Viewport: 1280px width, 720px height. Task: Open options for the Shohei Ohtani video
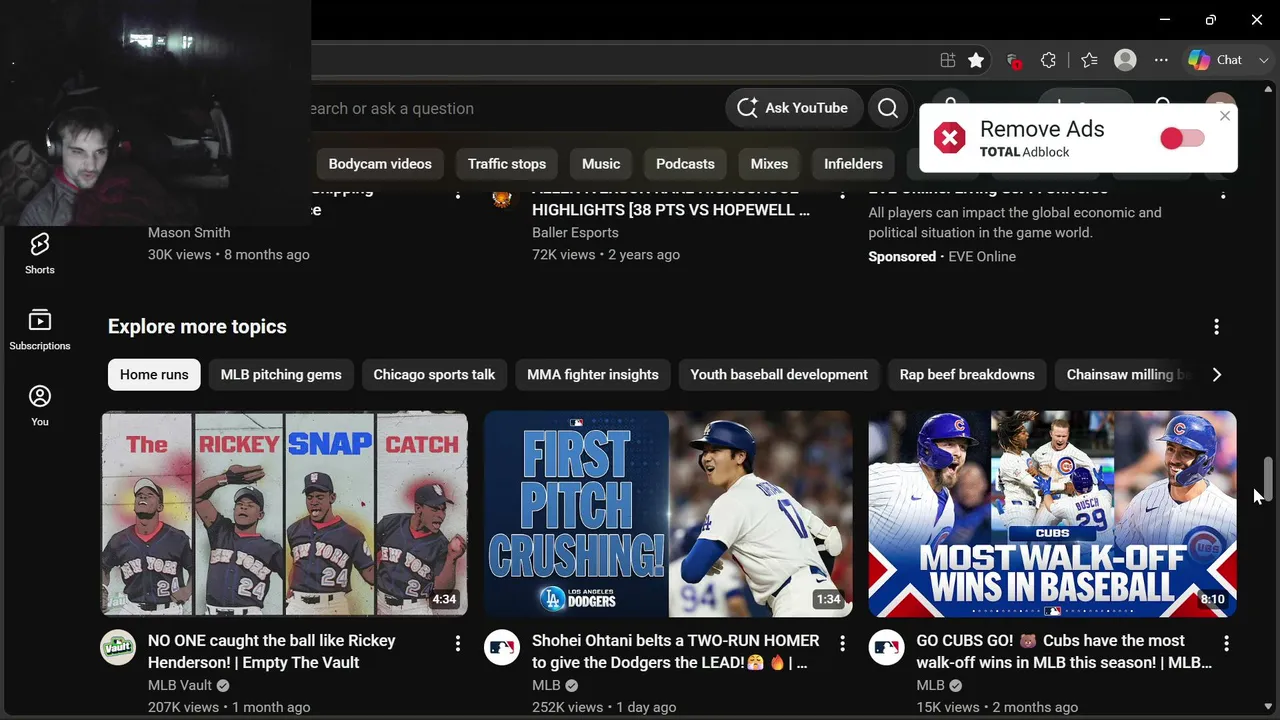[842, 643]
